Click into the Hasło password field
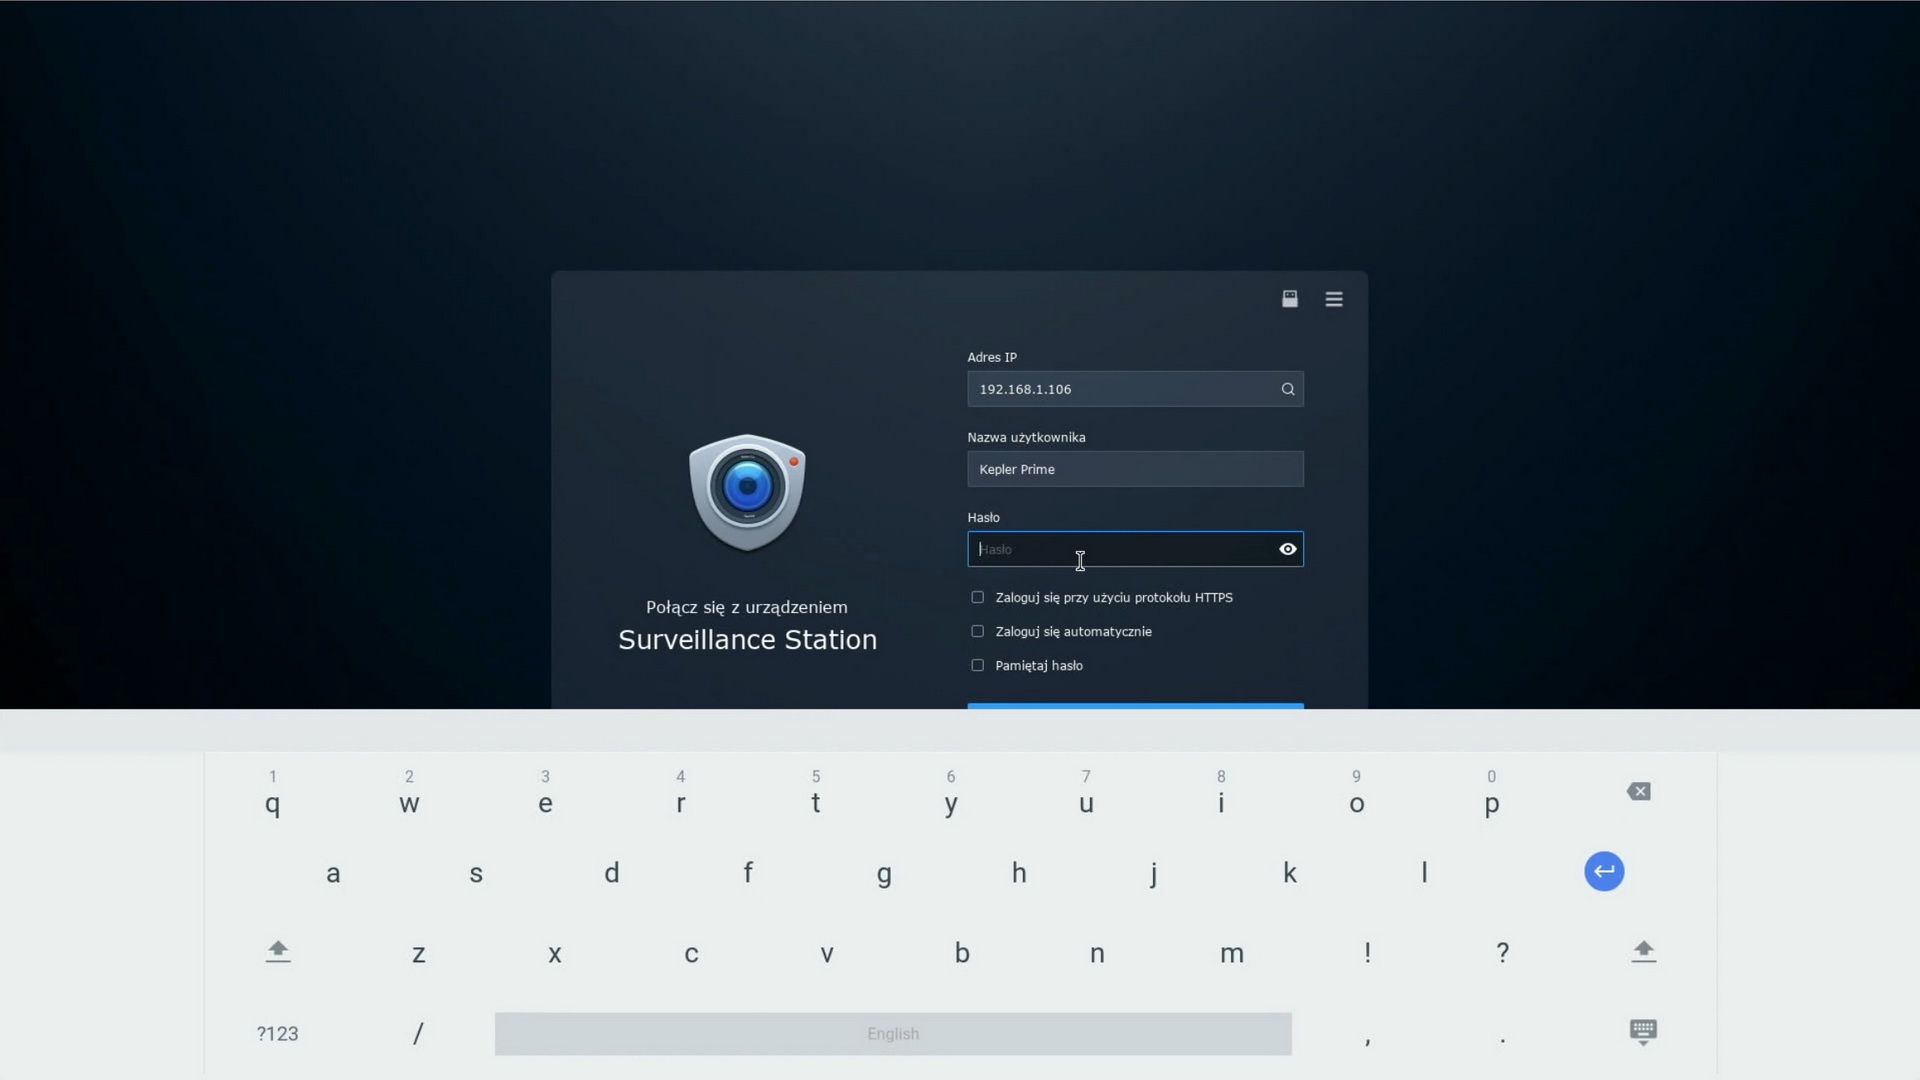This screenshot has height=1080, width=1920. pos(1135,549)
